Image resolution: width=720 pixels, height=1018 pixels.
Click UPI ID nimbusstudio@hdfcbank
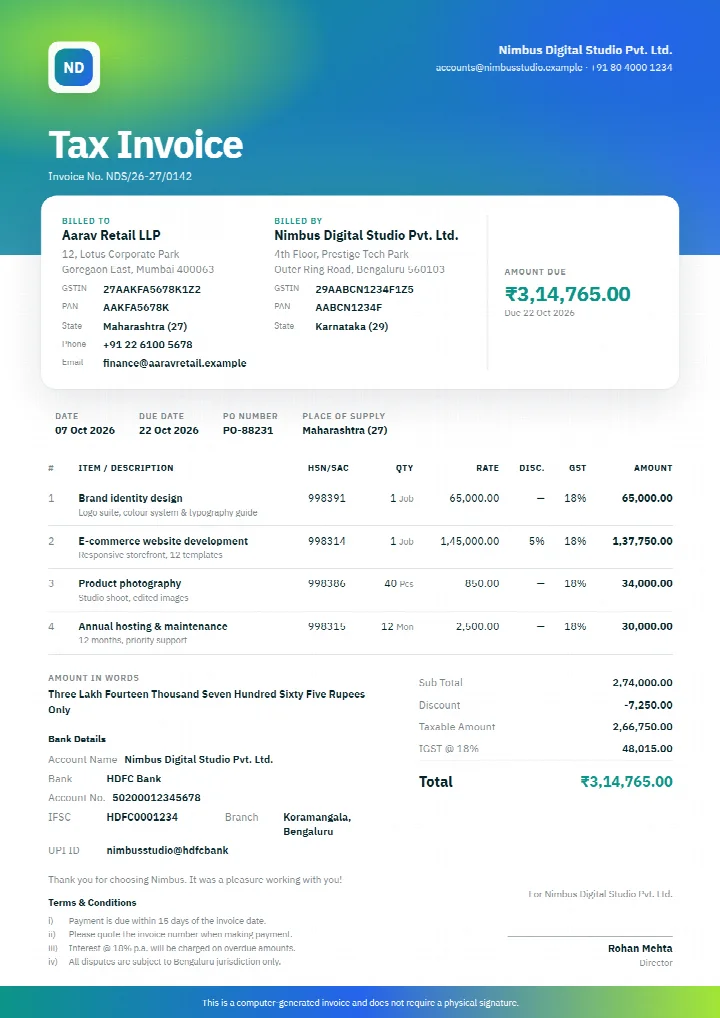[x=168, y=850]
